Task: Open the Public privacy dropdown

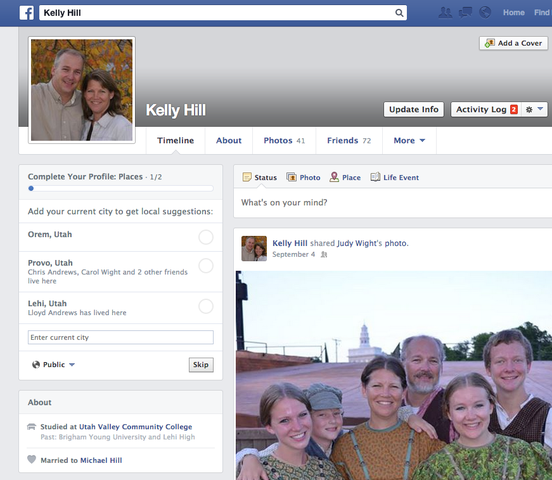Action: (x=53, y=364)
